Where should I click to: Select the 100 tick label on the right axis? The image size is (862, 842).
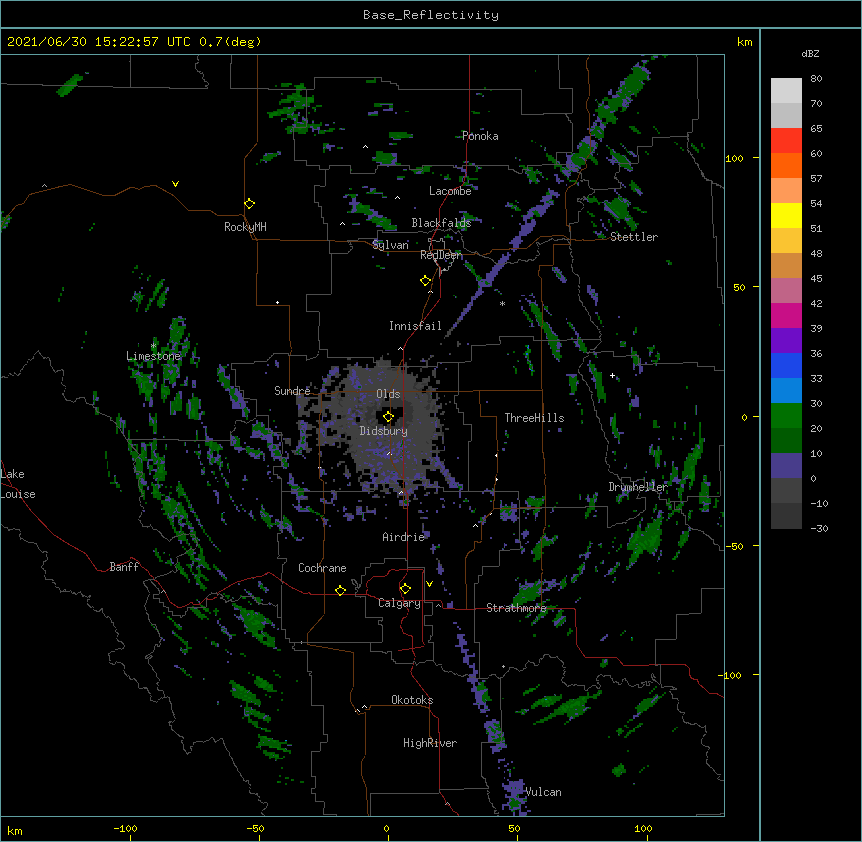tap(734, 158)
